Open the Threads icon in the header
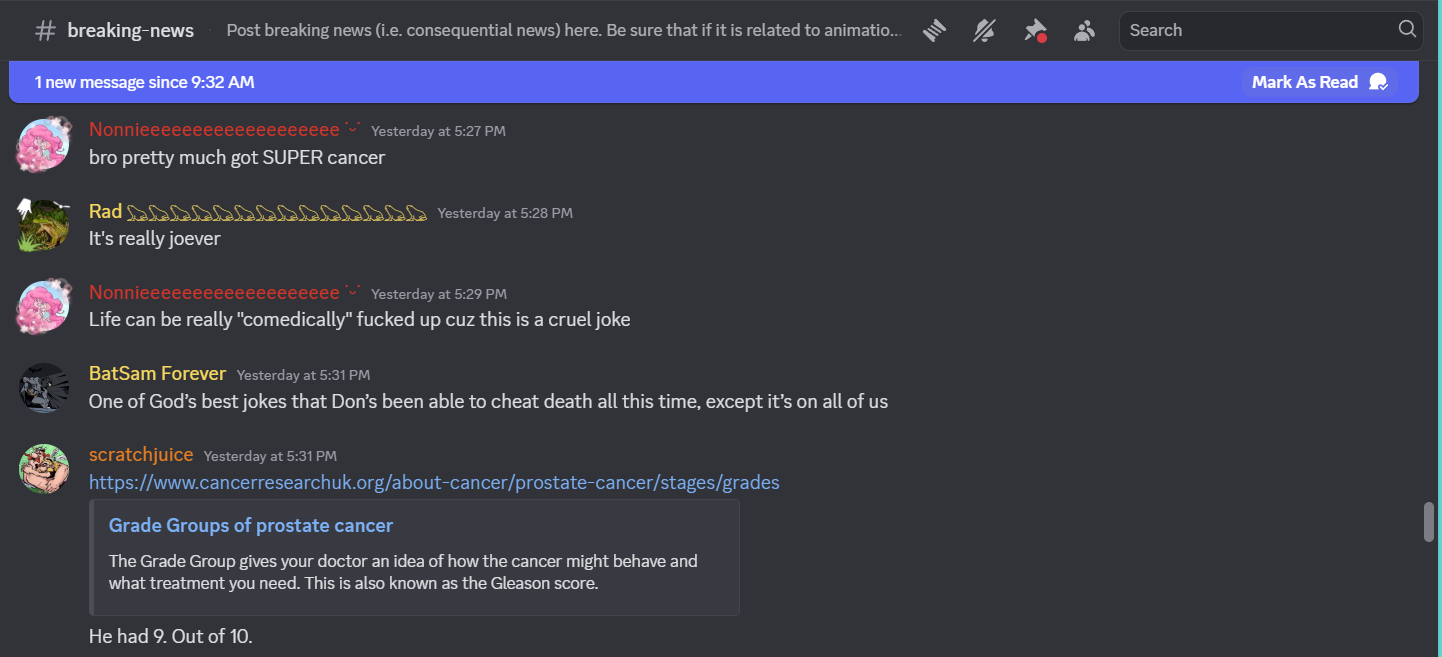This screenshot has height=657, width=1442. coord(934,30)
